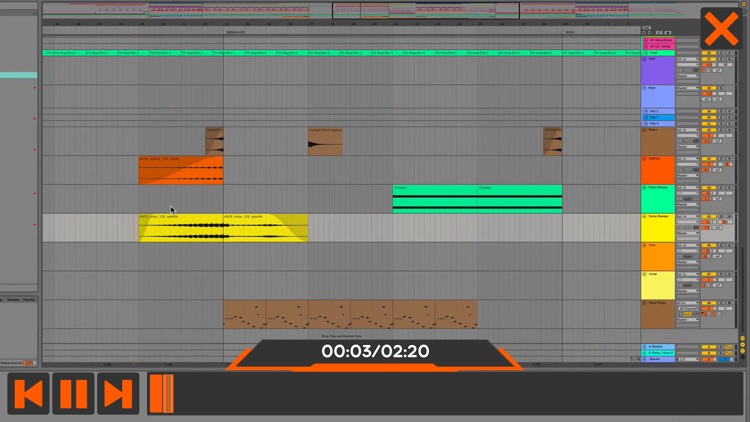Select the Vocal Snips track header

[x=658, y=314]
